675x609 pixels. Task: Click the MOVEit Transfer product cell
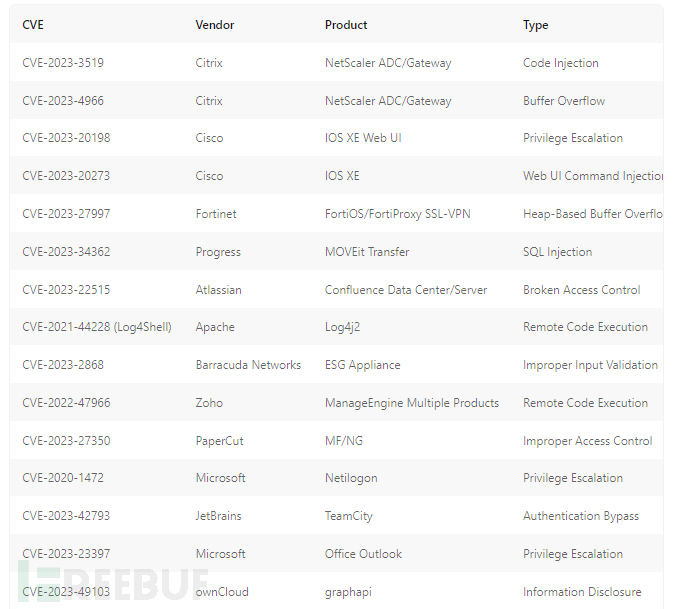(x=367, y=252)
